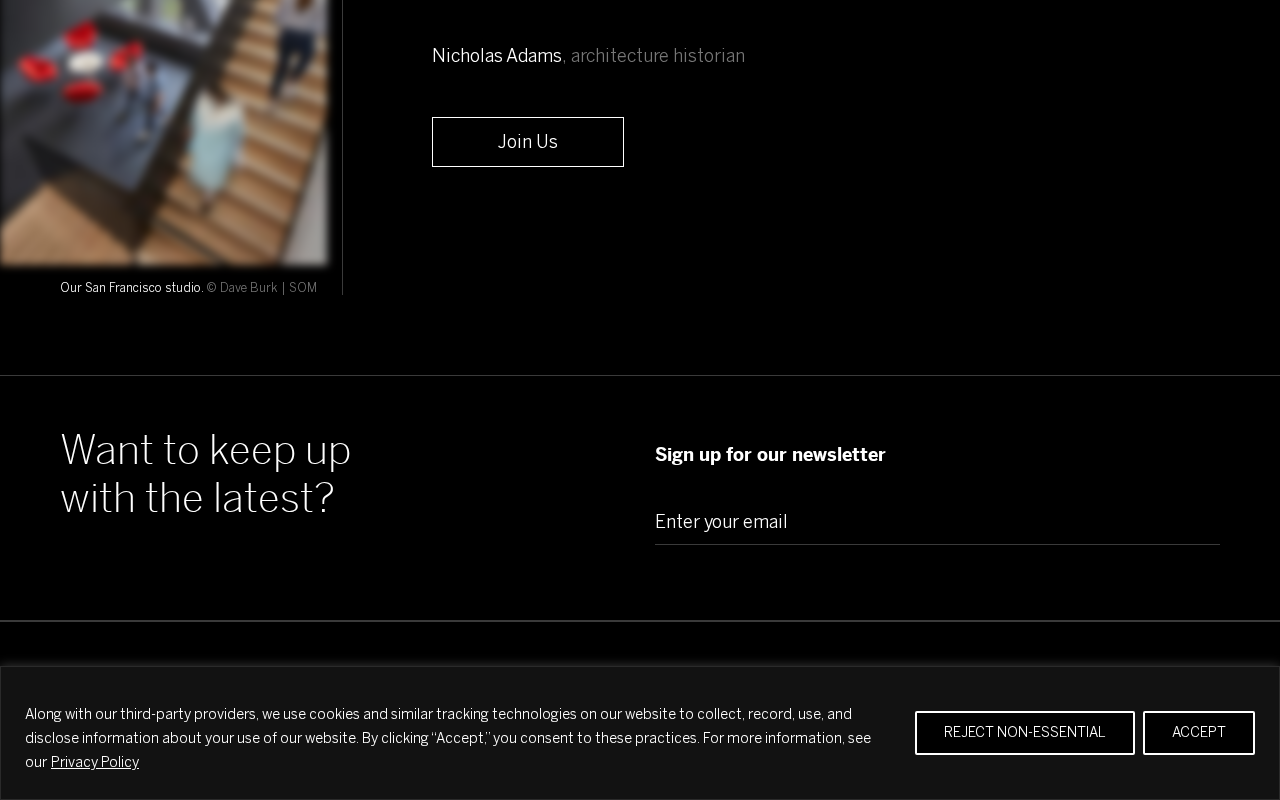Click the vertical divider beside the studio photo
Viewport: 1280px width, 800px height.
coord(342,147)
